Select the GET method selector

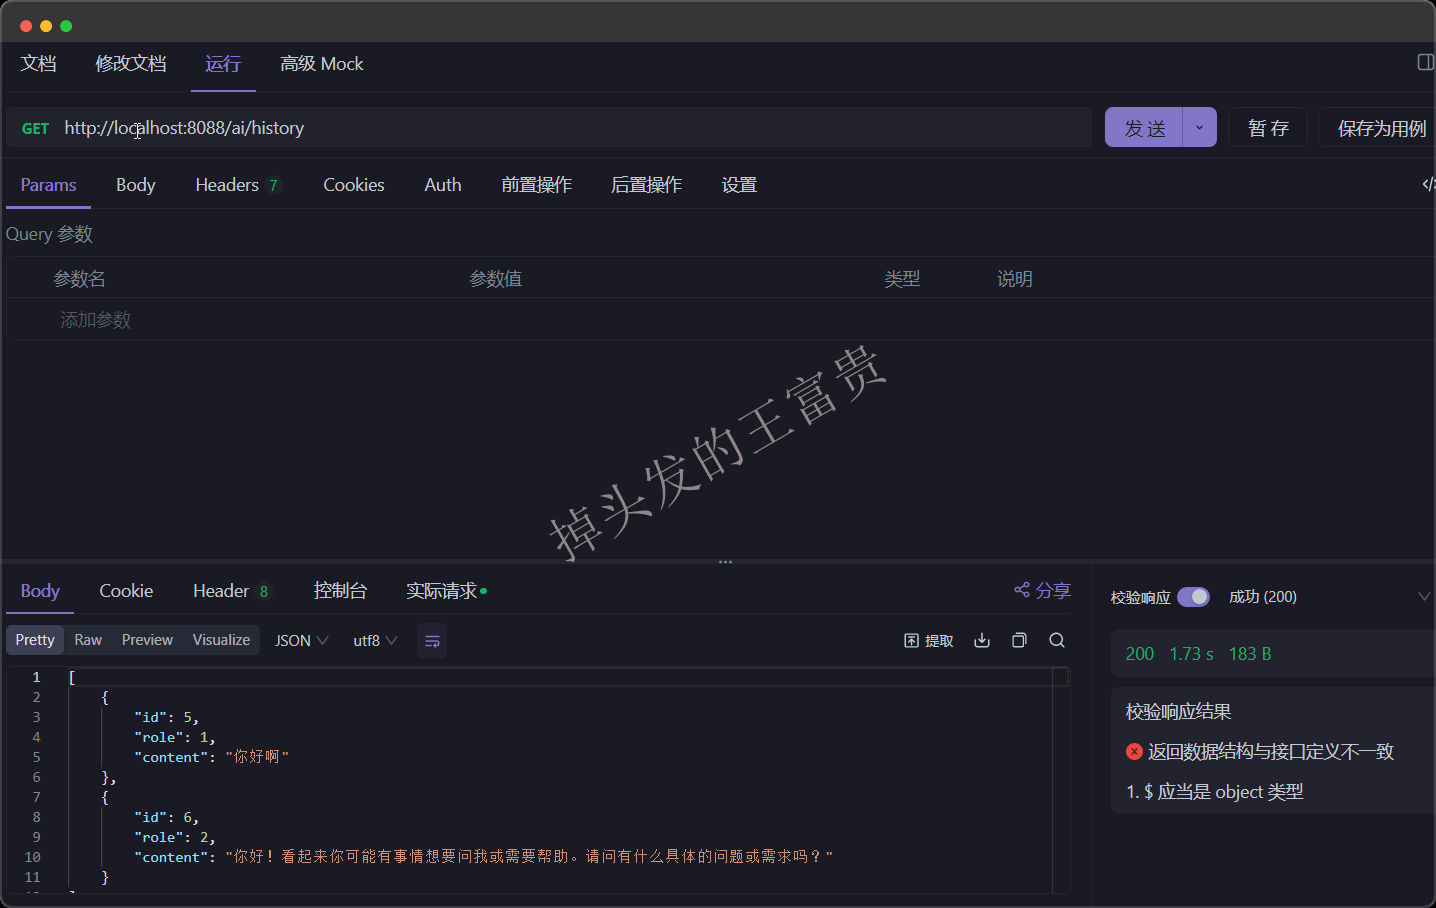[x=35, y=129]
